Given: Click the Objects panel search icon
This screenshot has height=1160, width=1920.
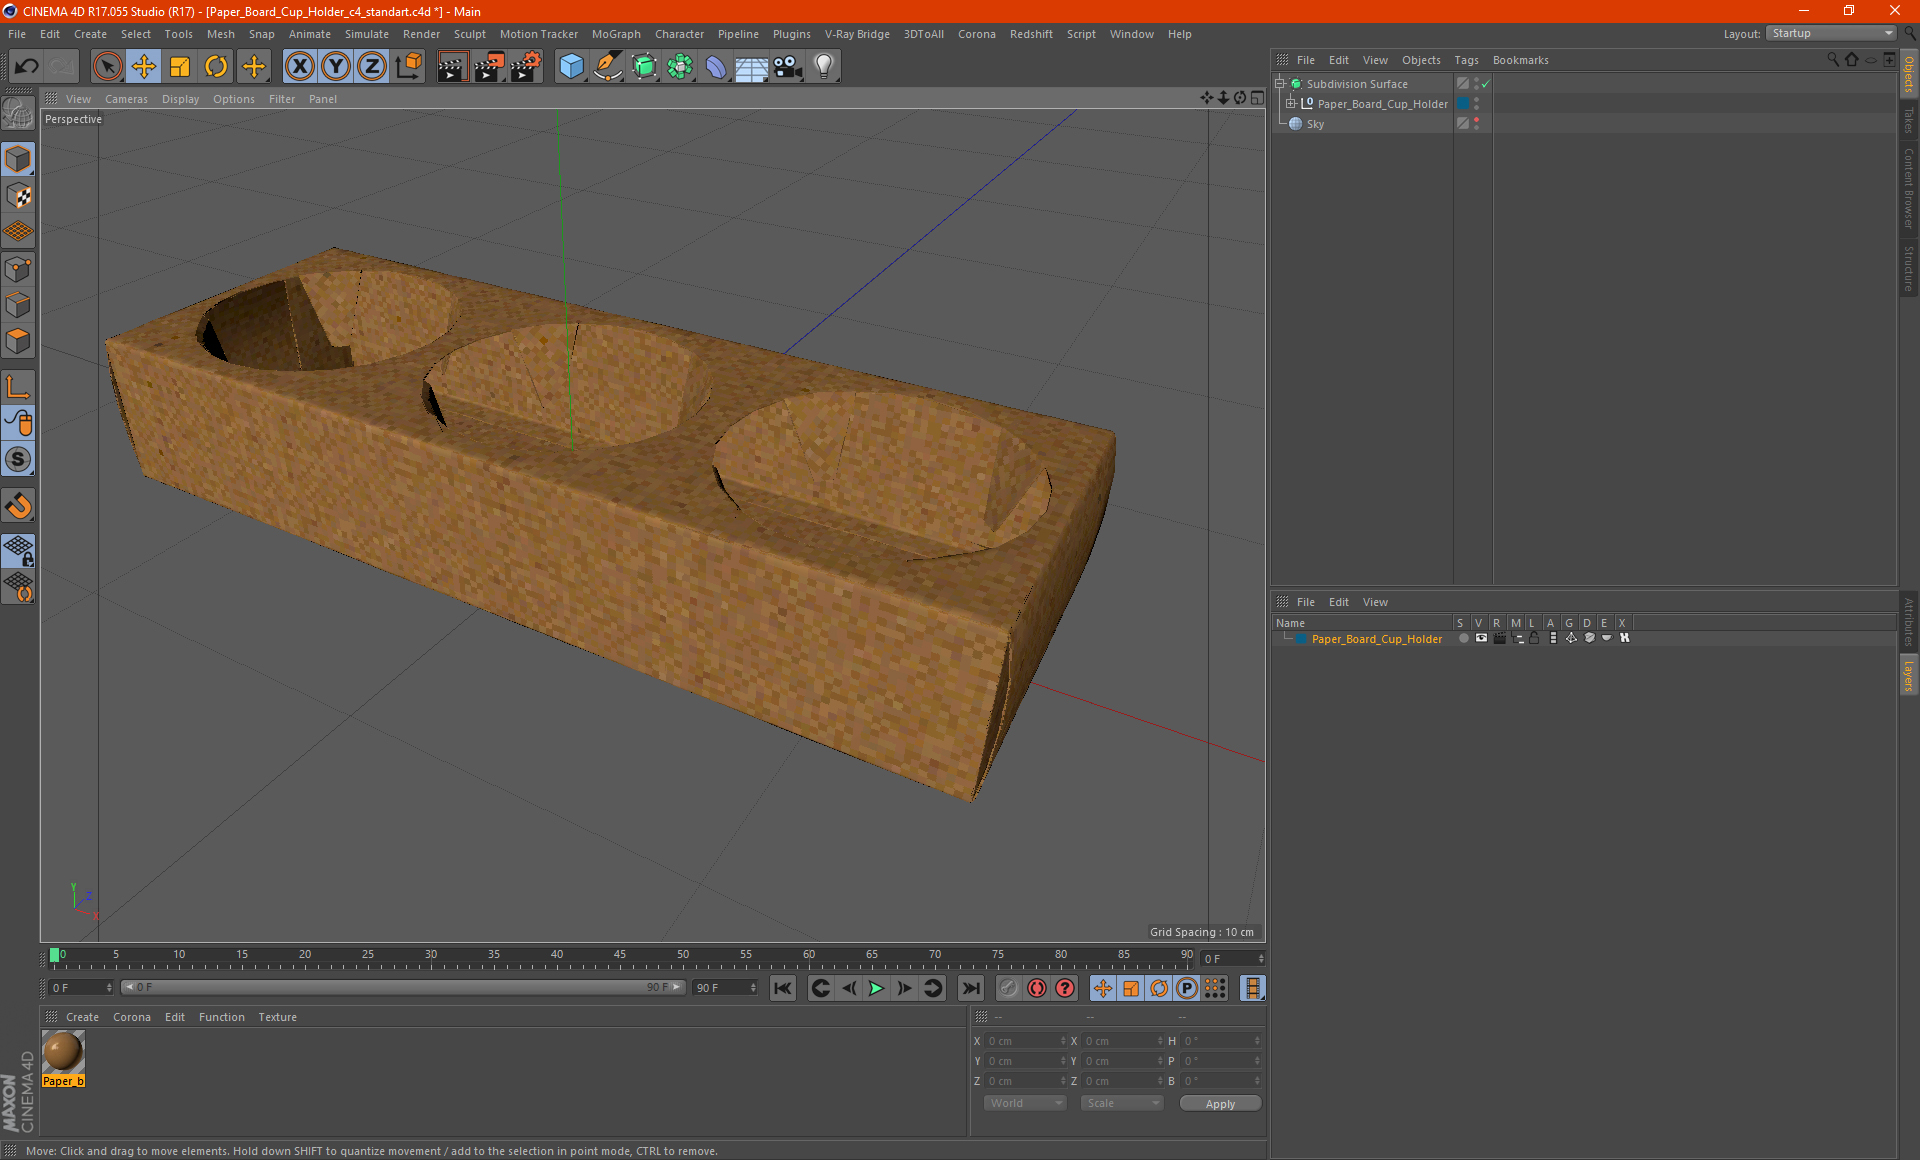Looking at the screenshot, I should click(1833, 60).
